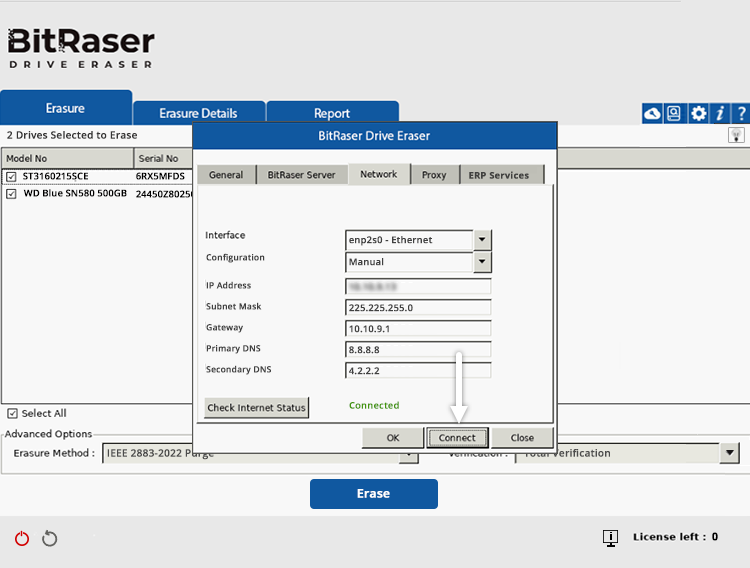Open settings via the gear icon
Viewport: 750px width, 568px height.
pos(698,113)
